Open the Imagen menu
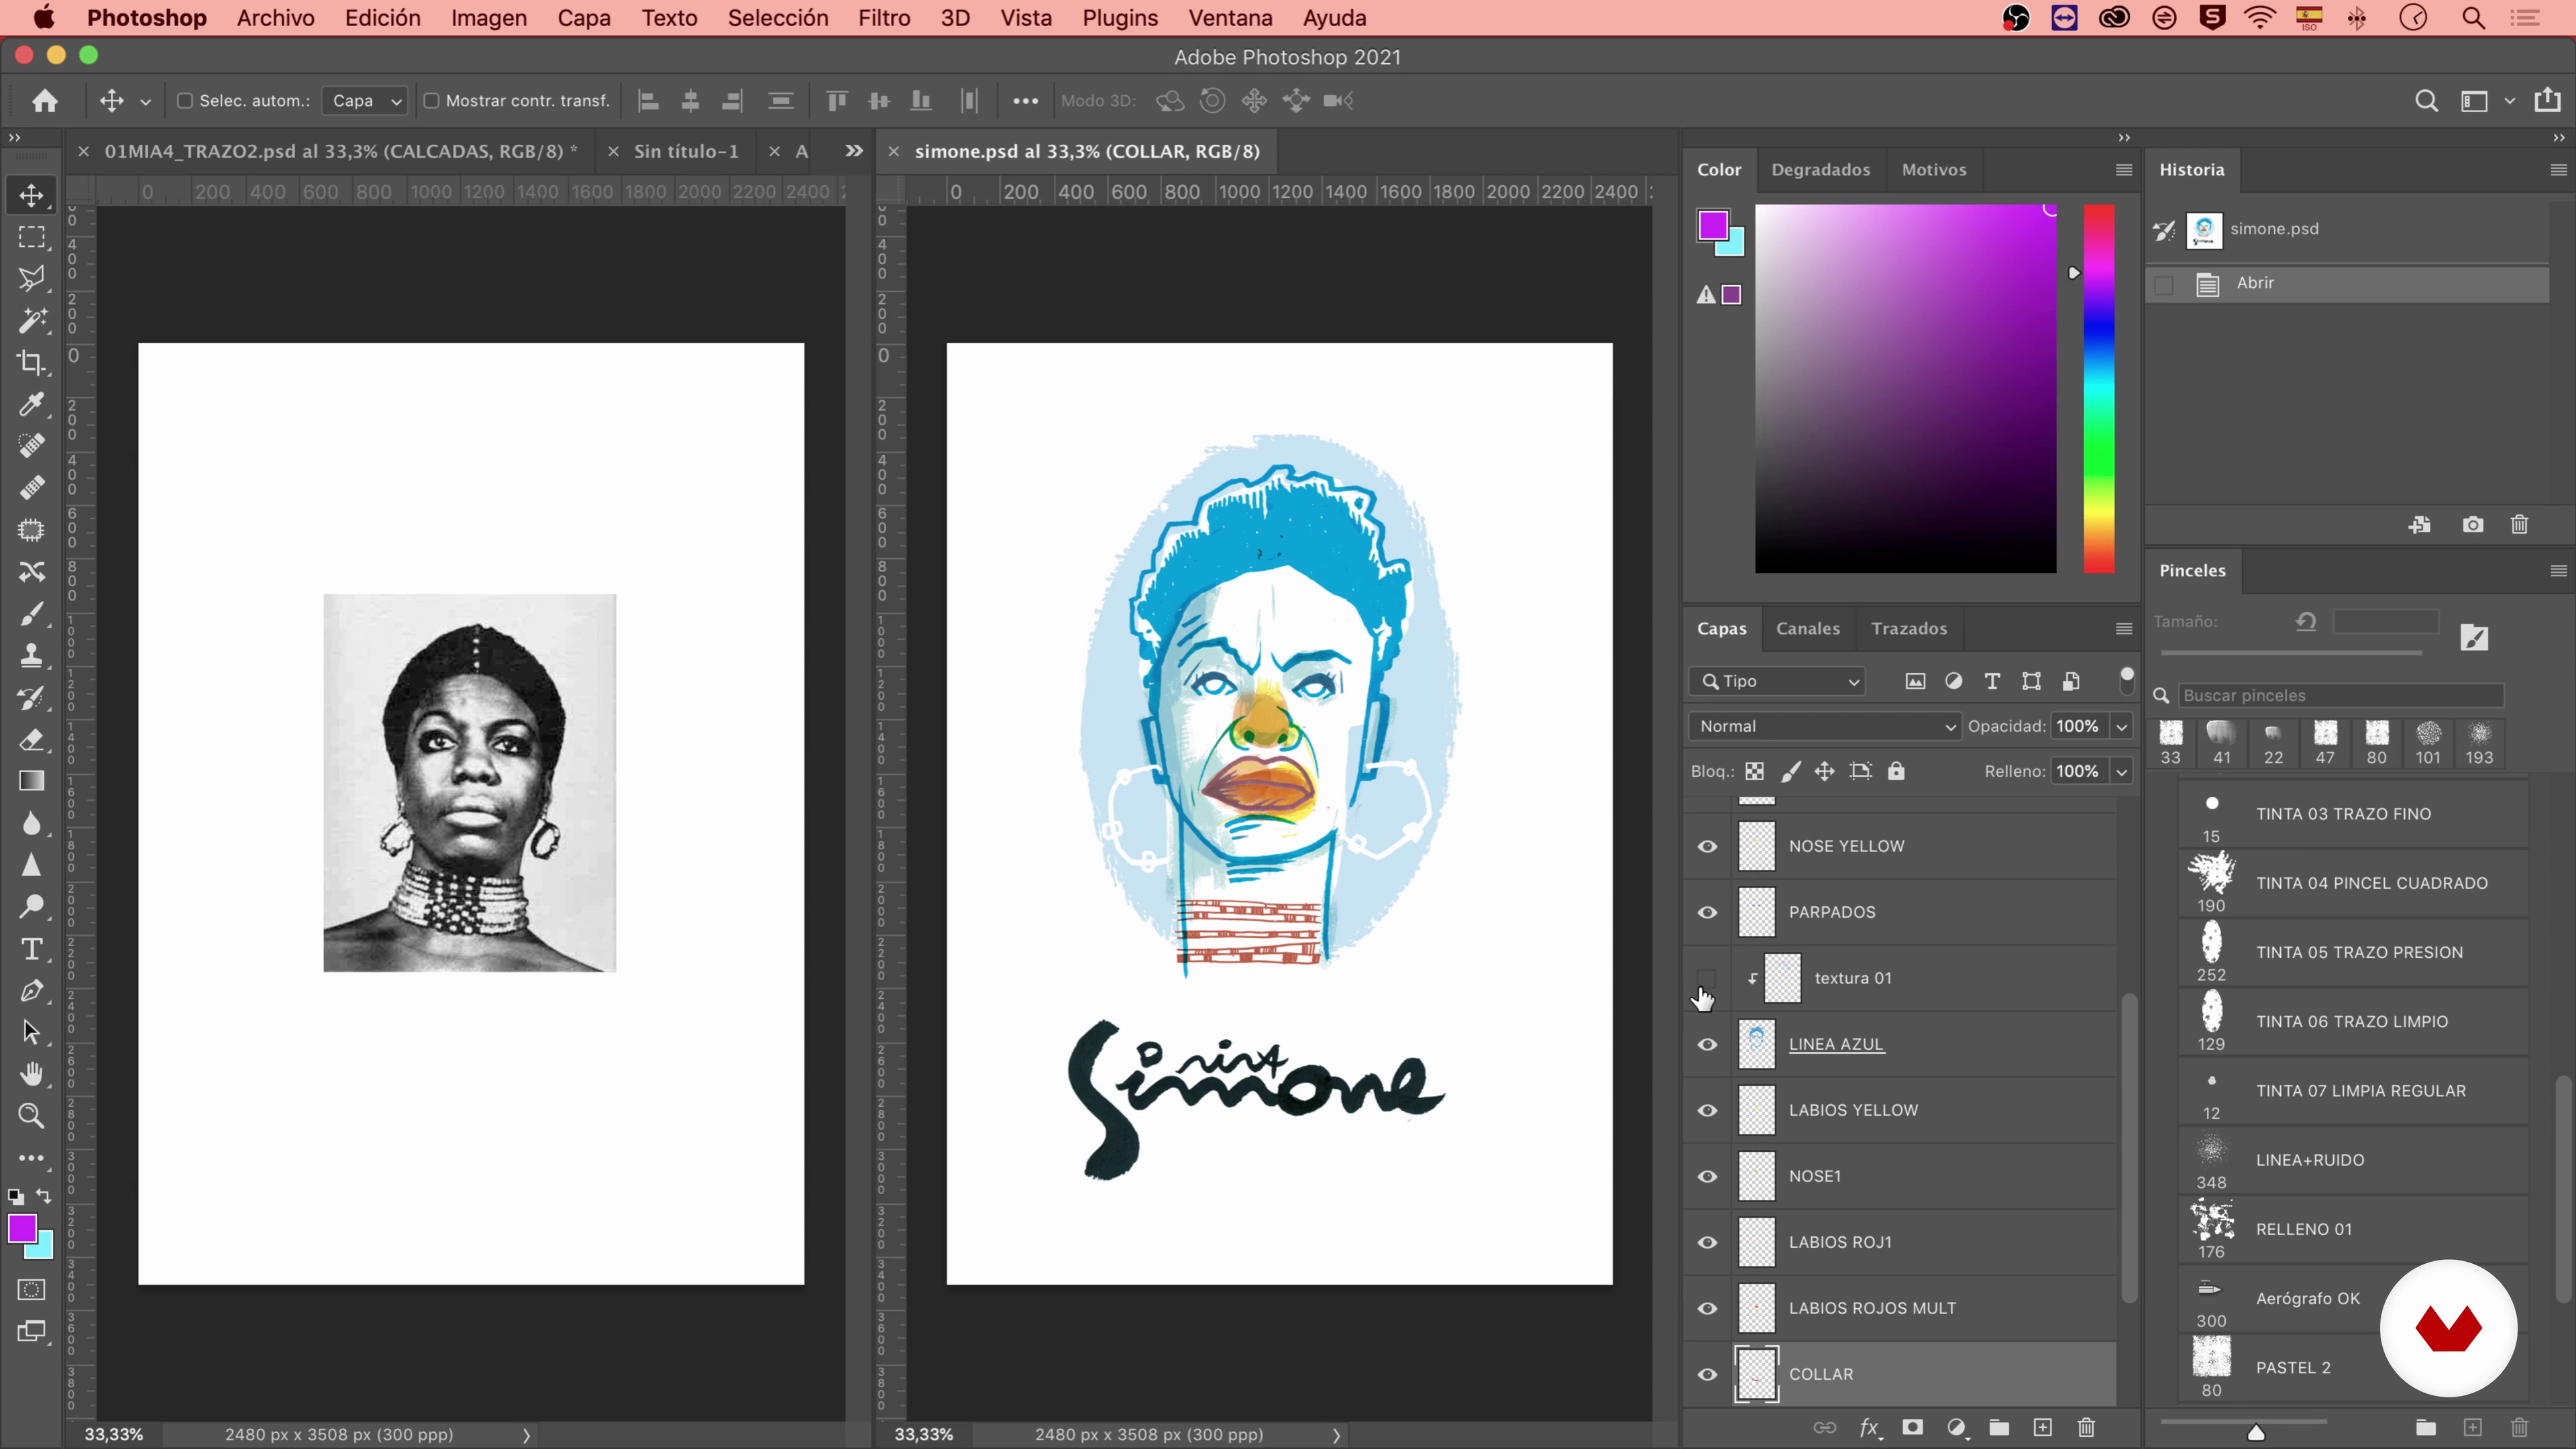Screen dimensions: 2576x1449 (488, 18)
